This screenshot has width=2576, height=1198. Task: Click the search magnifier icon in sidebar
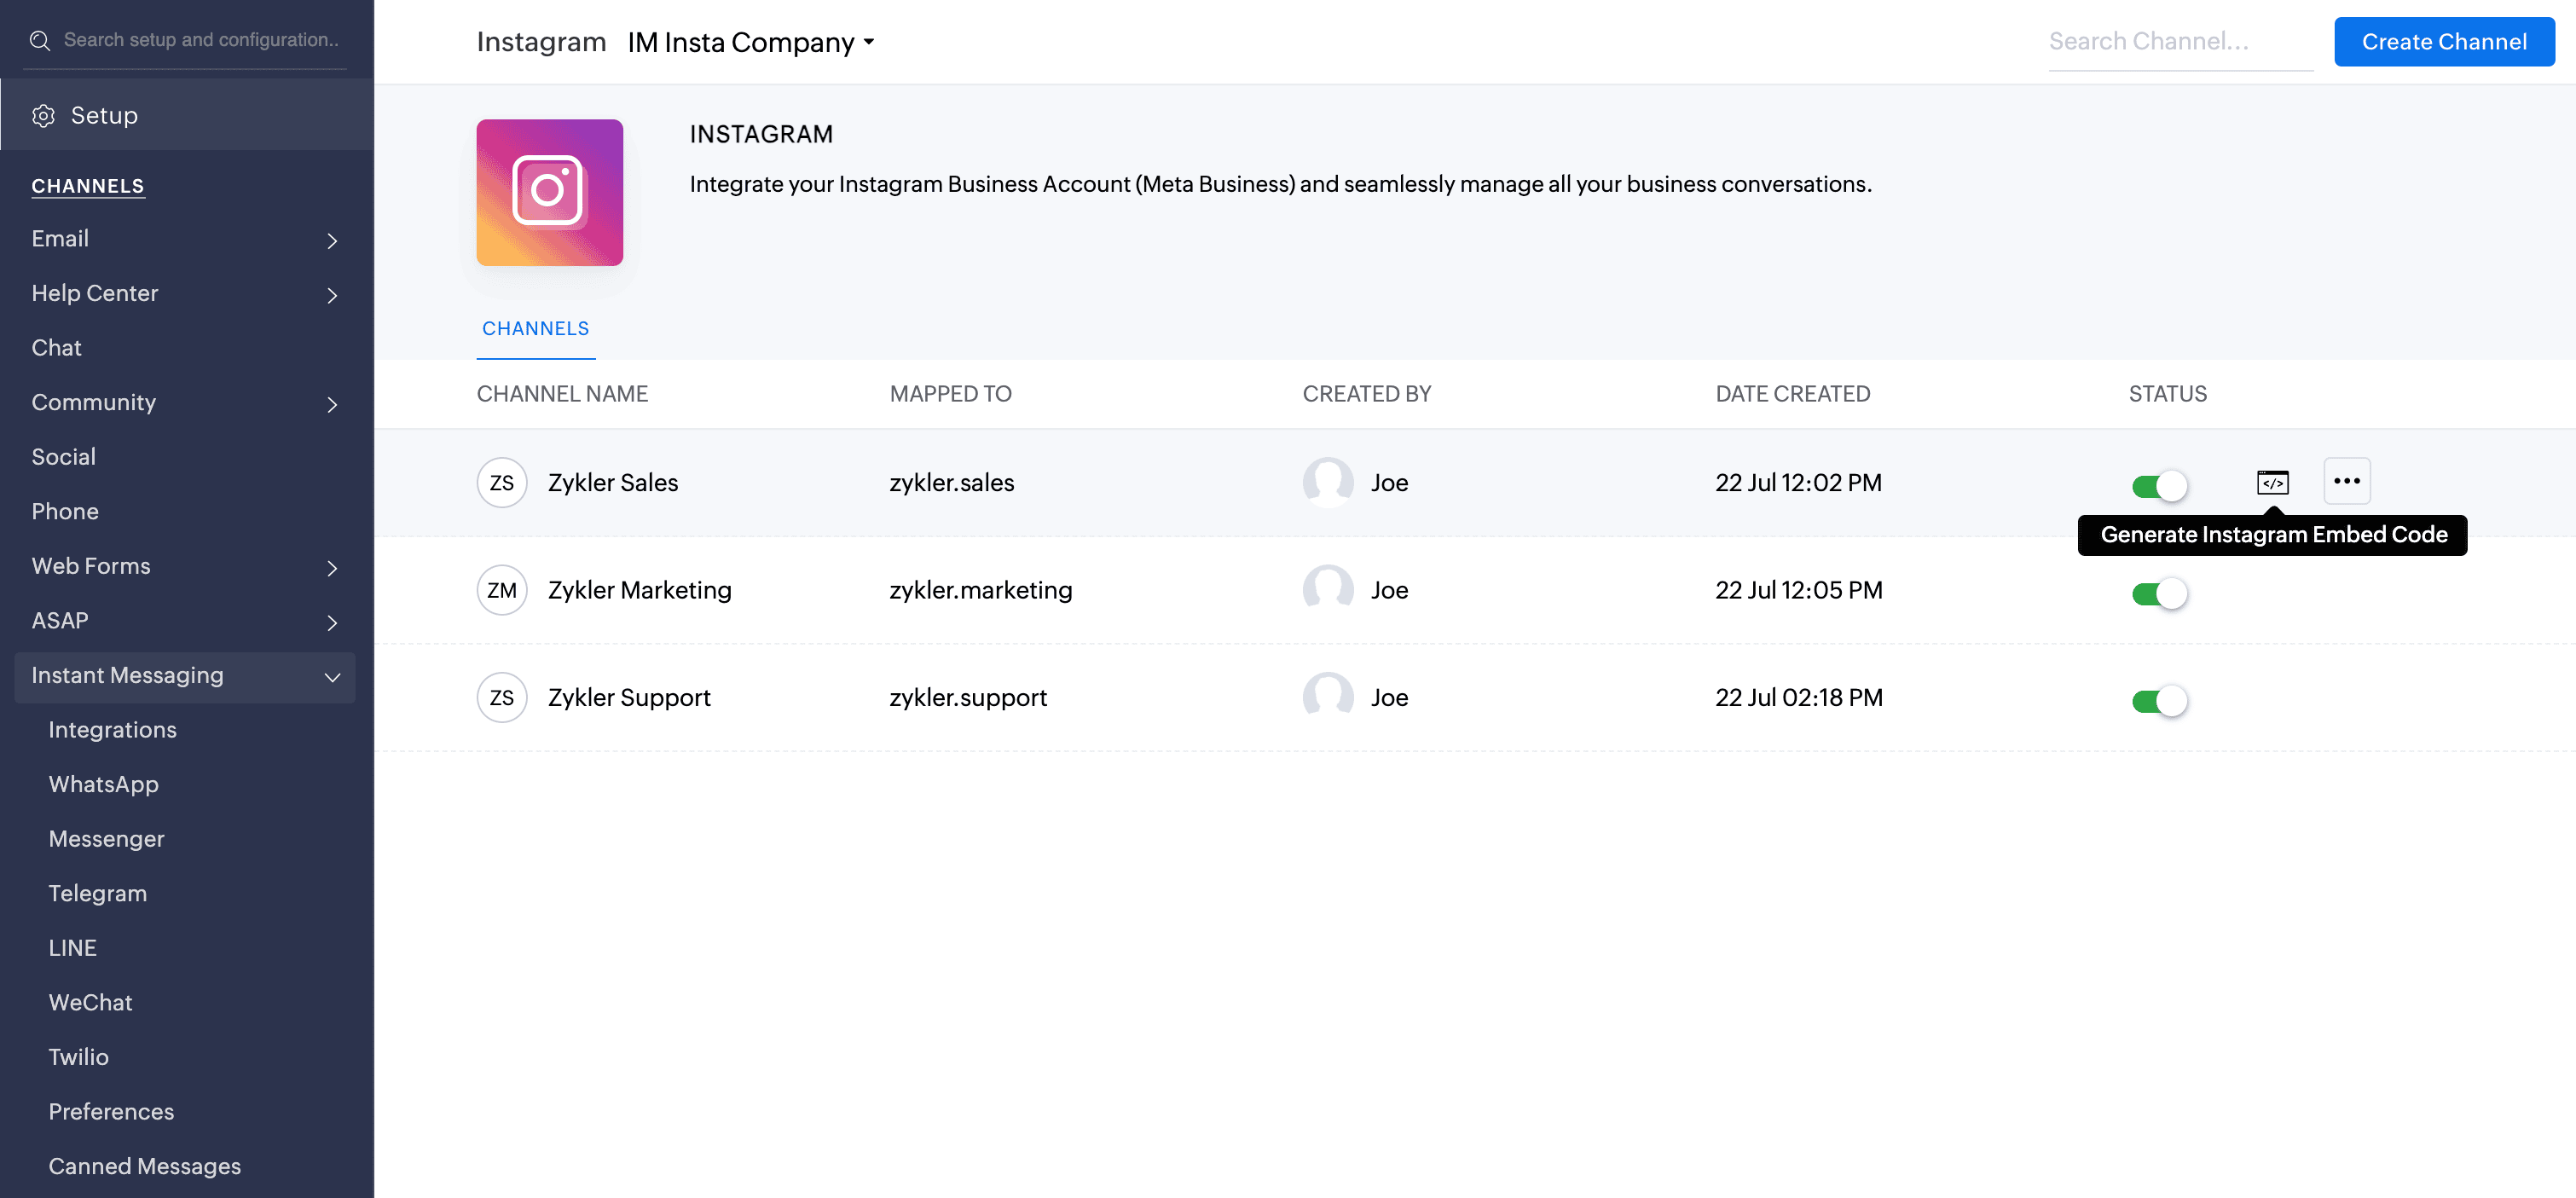(x=40, y=40)
